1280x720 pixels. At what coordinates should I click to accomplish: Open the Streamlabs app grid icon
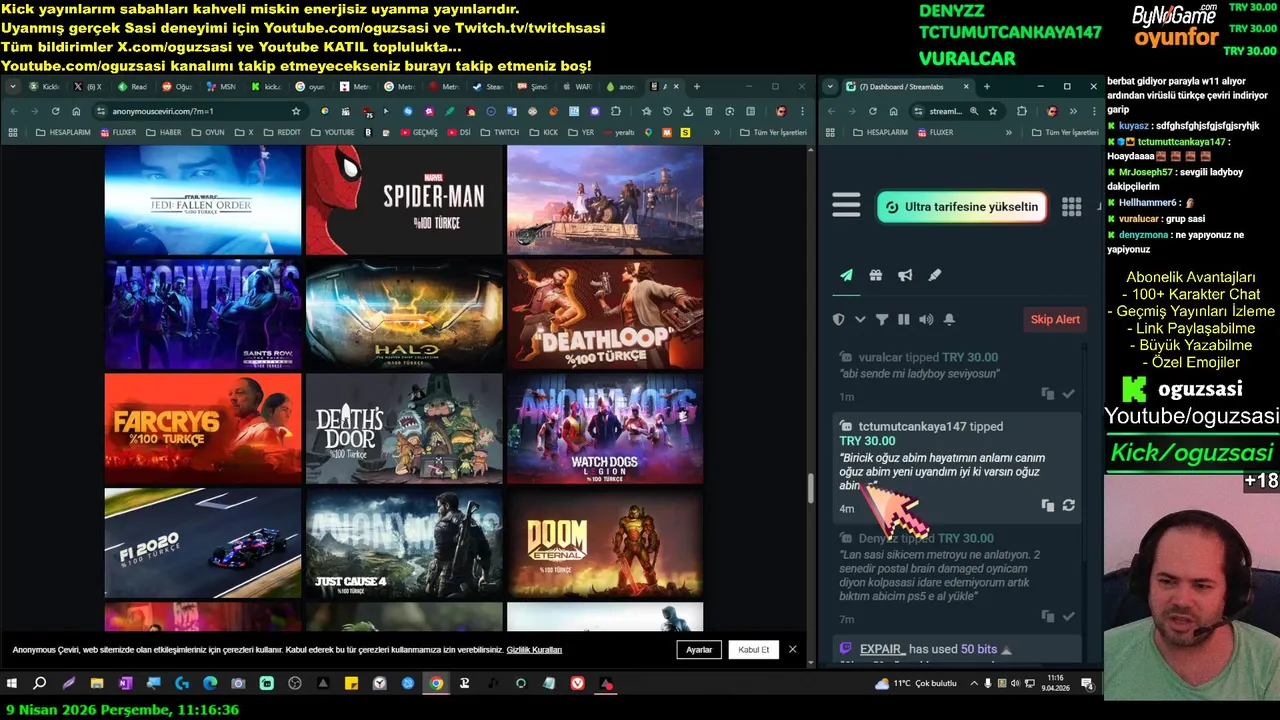click(1071, 206)
